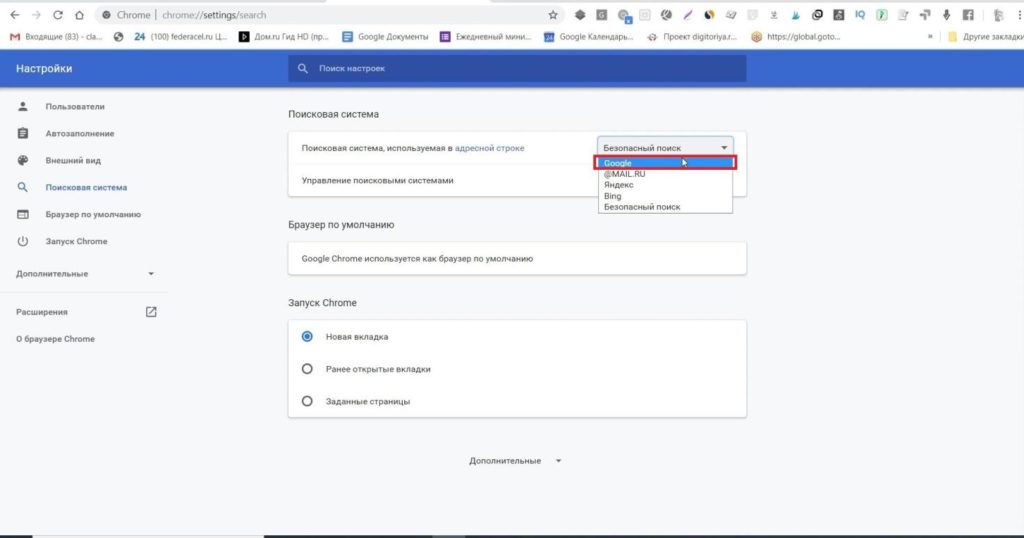Screen dimensions: 1024x538
Task: Choose Яндекс in the search engine list
Action: (618, 185)
